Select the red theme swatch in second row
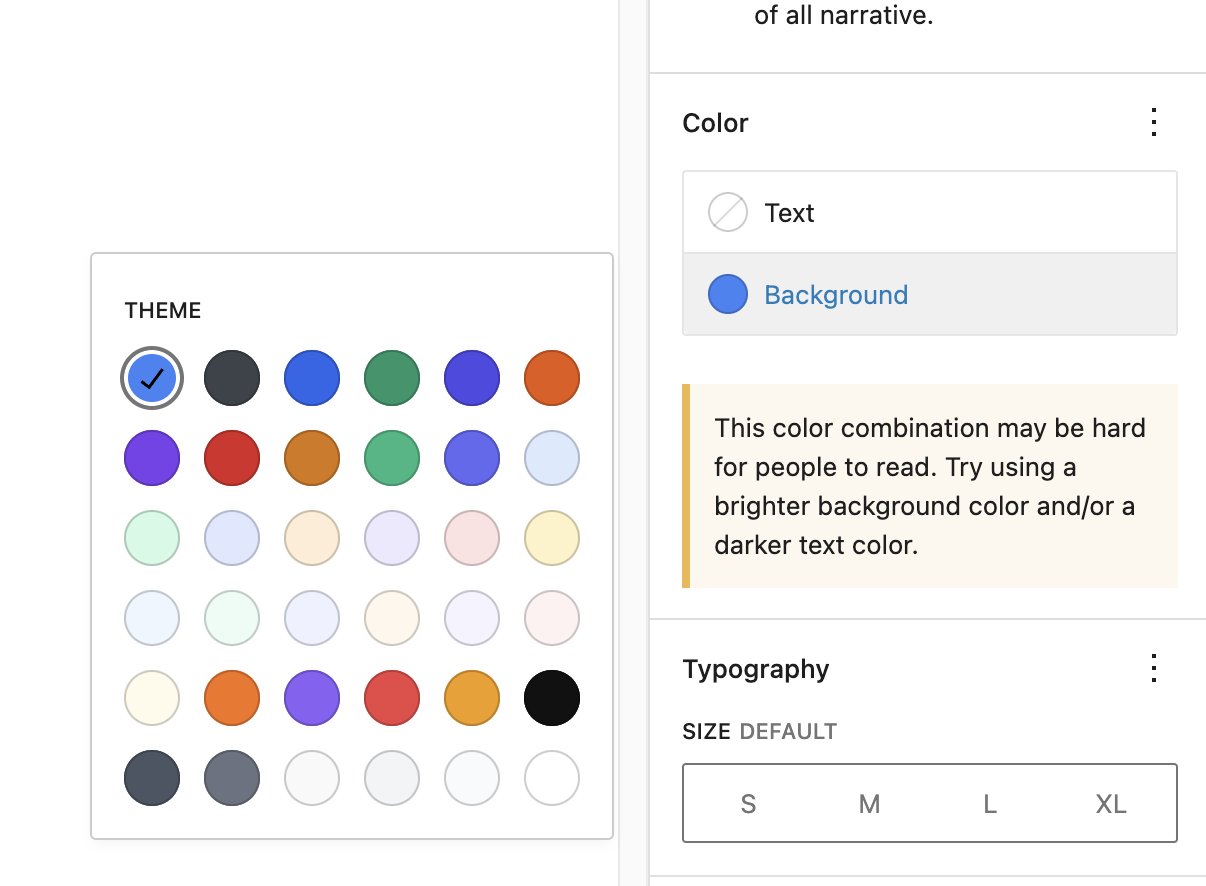This screenshot has width=1206, height=886. pyautogui.click(x=232, y=458)
